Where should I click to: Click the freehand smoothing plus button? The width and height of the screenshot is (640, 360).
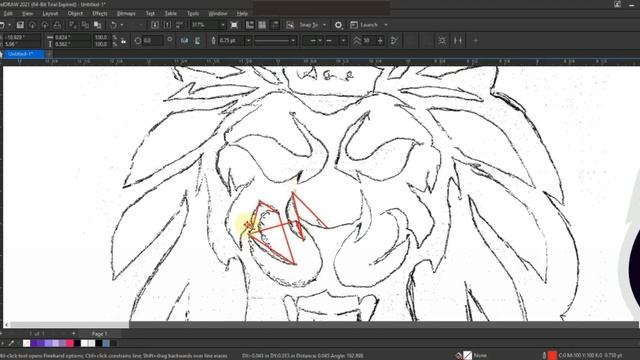(x=380, y=40)
